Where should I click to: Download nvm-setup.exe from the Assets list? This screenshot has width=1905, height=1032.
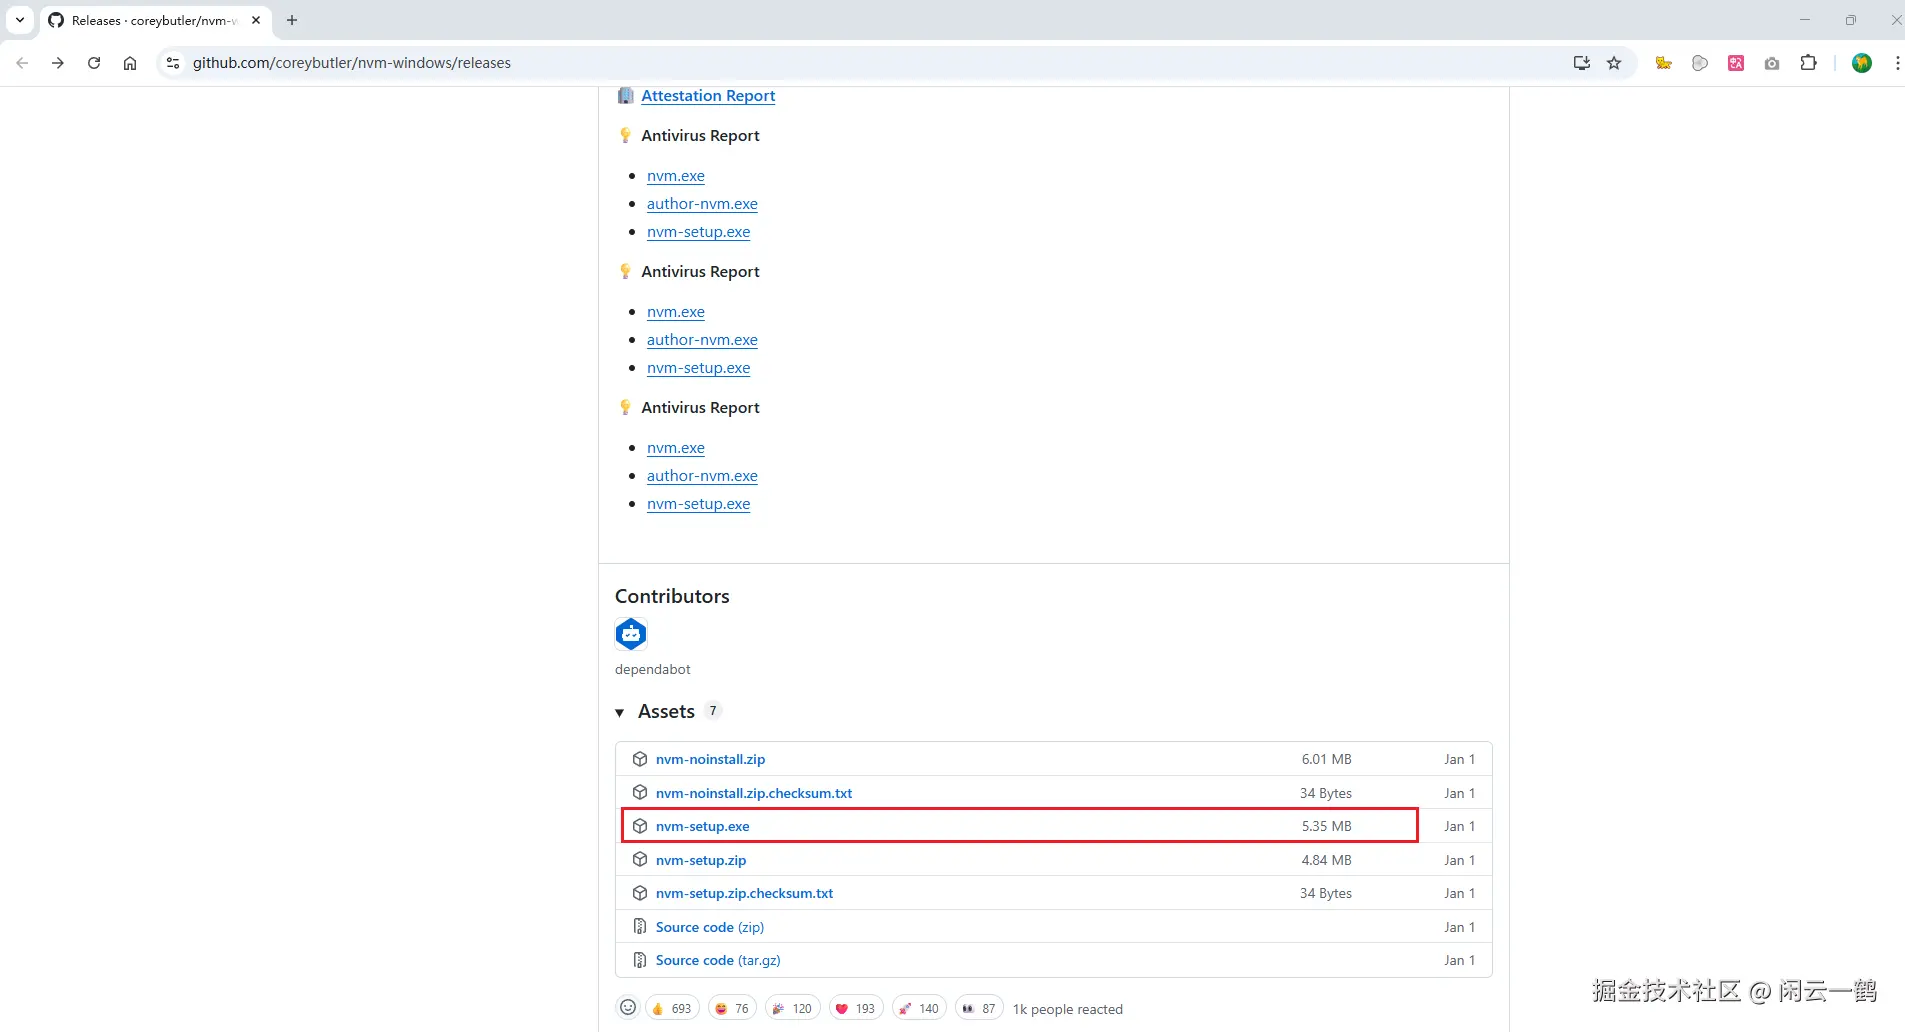tap(703, 826)
